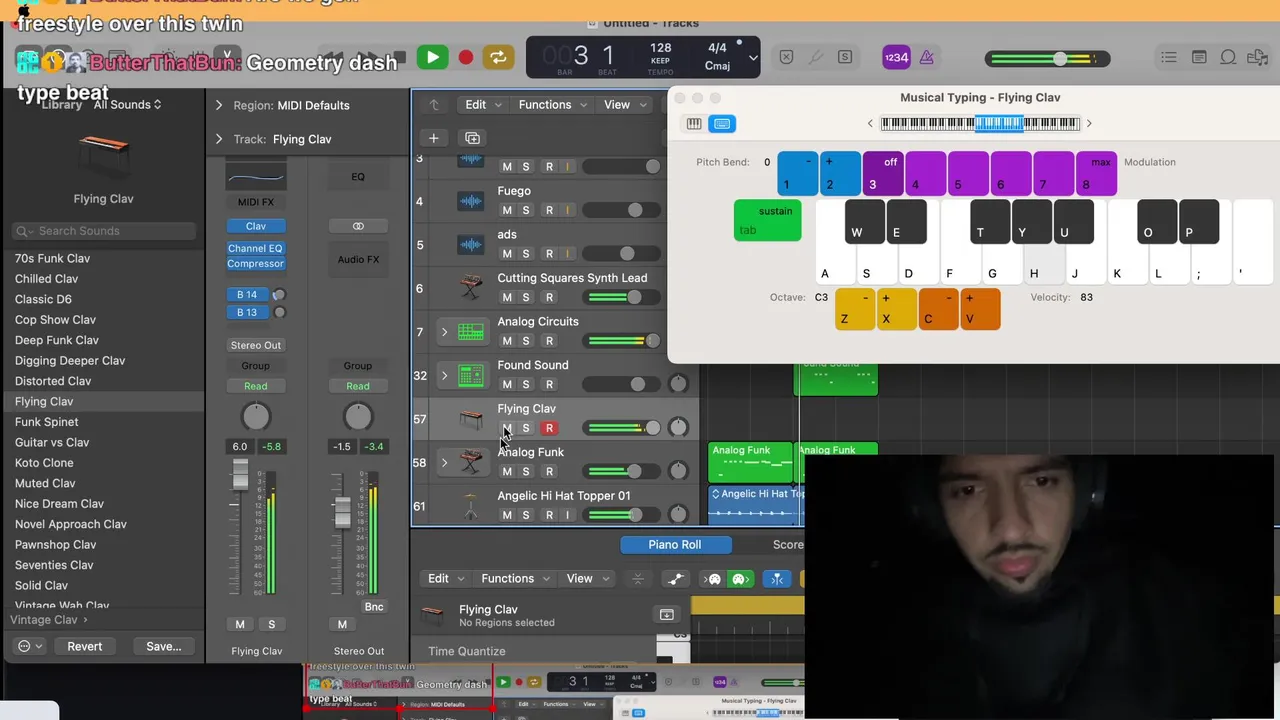Screen dimensions: 1280x720
Task: Click the duplicate track icon
Action: tap(472, 138)
